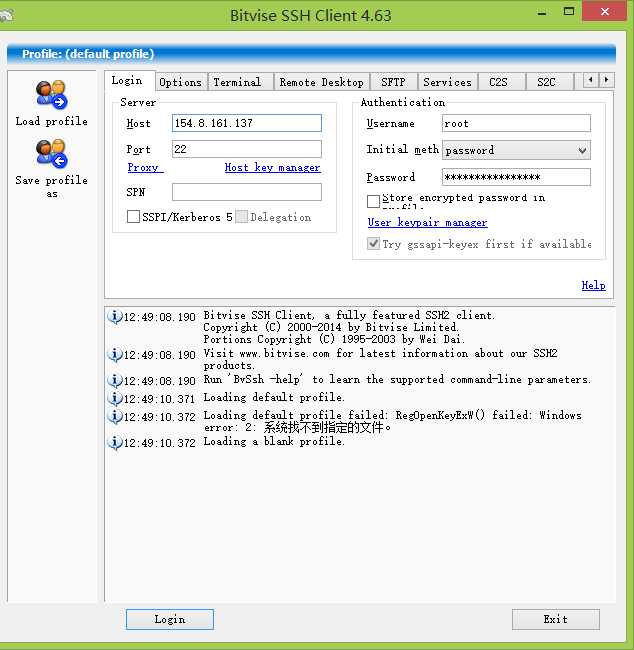
Task: Open the User keypair manager link
Action: click(x=428, y=223)
